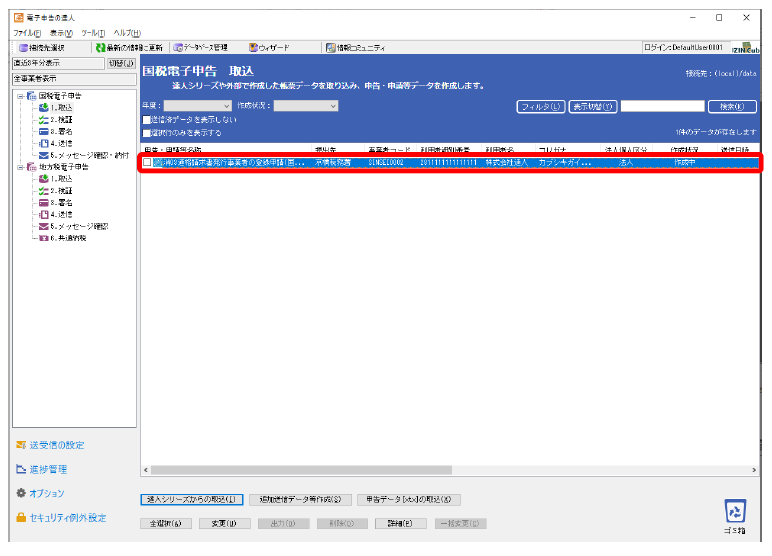This screenshot has height=556, width=772.
Task: Open 5.メッセージ確認・納付 tree item
Action: 84,155
